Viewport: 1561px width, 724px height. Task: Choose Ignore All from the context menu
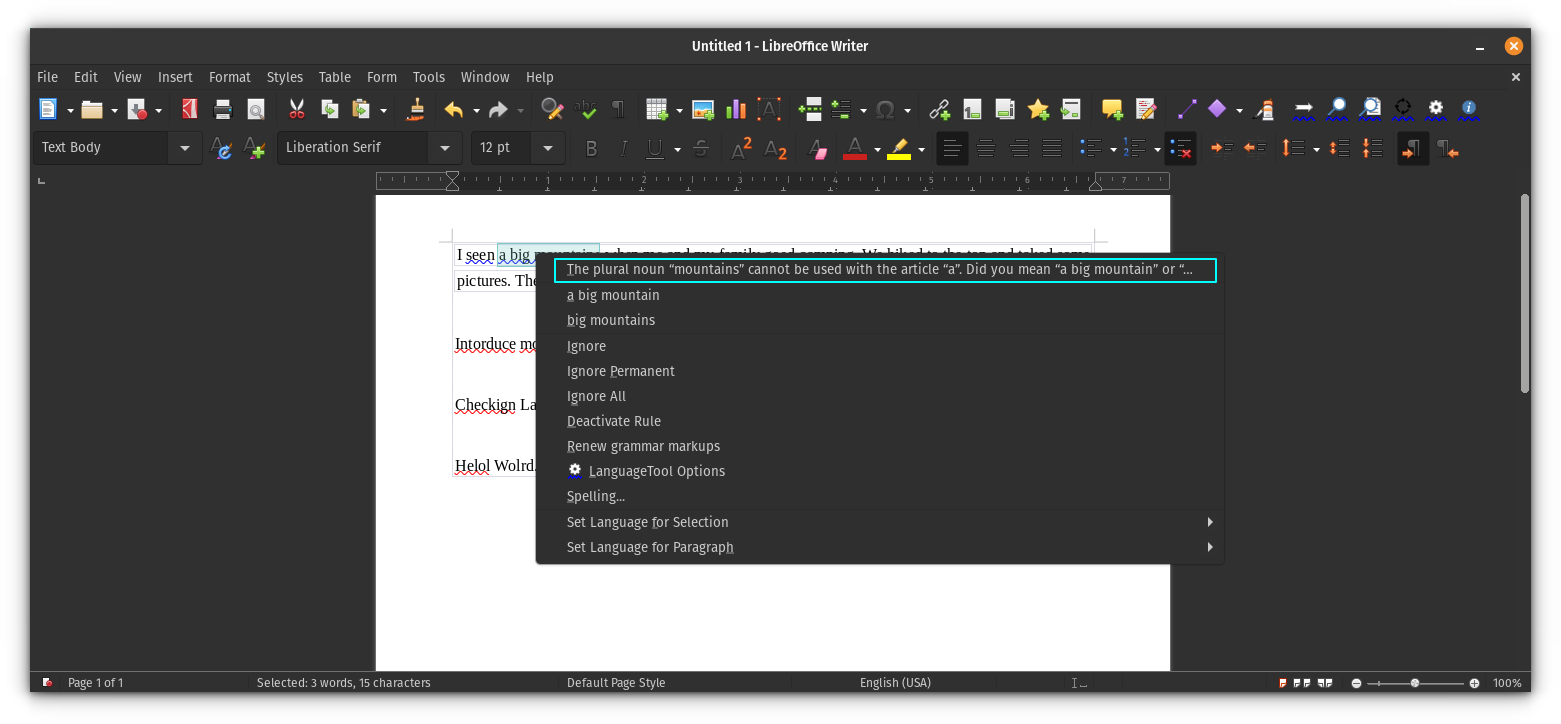[596, 396]
